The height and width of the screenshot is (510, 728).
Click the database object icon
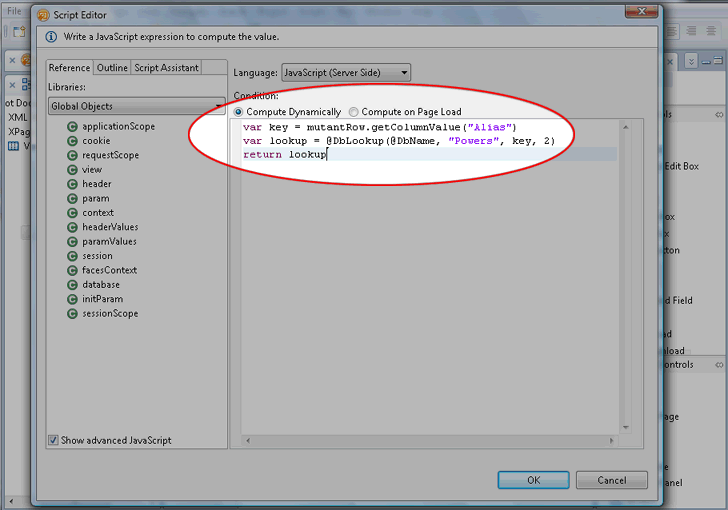(72, 285)
